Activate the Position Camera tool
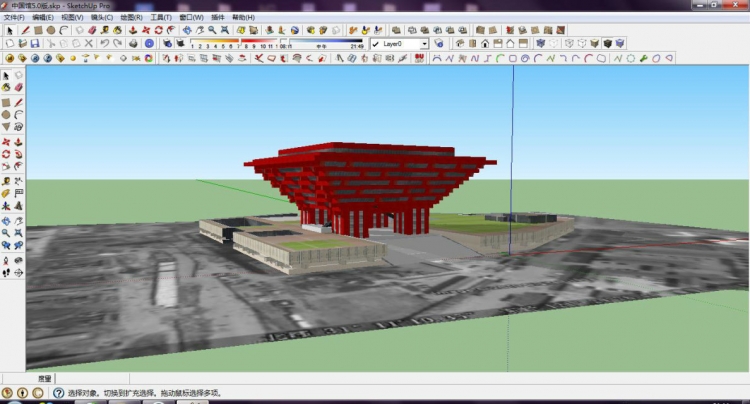Viewport: 750px width, 404px height. pyautogui.click(x=6, y=261)
